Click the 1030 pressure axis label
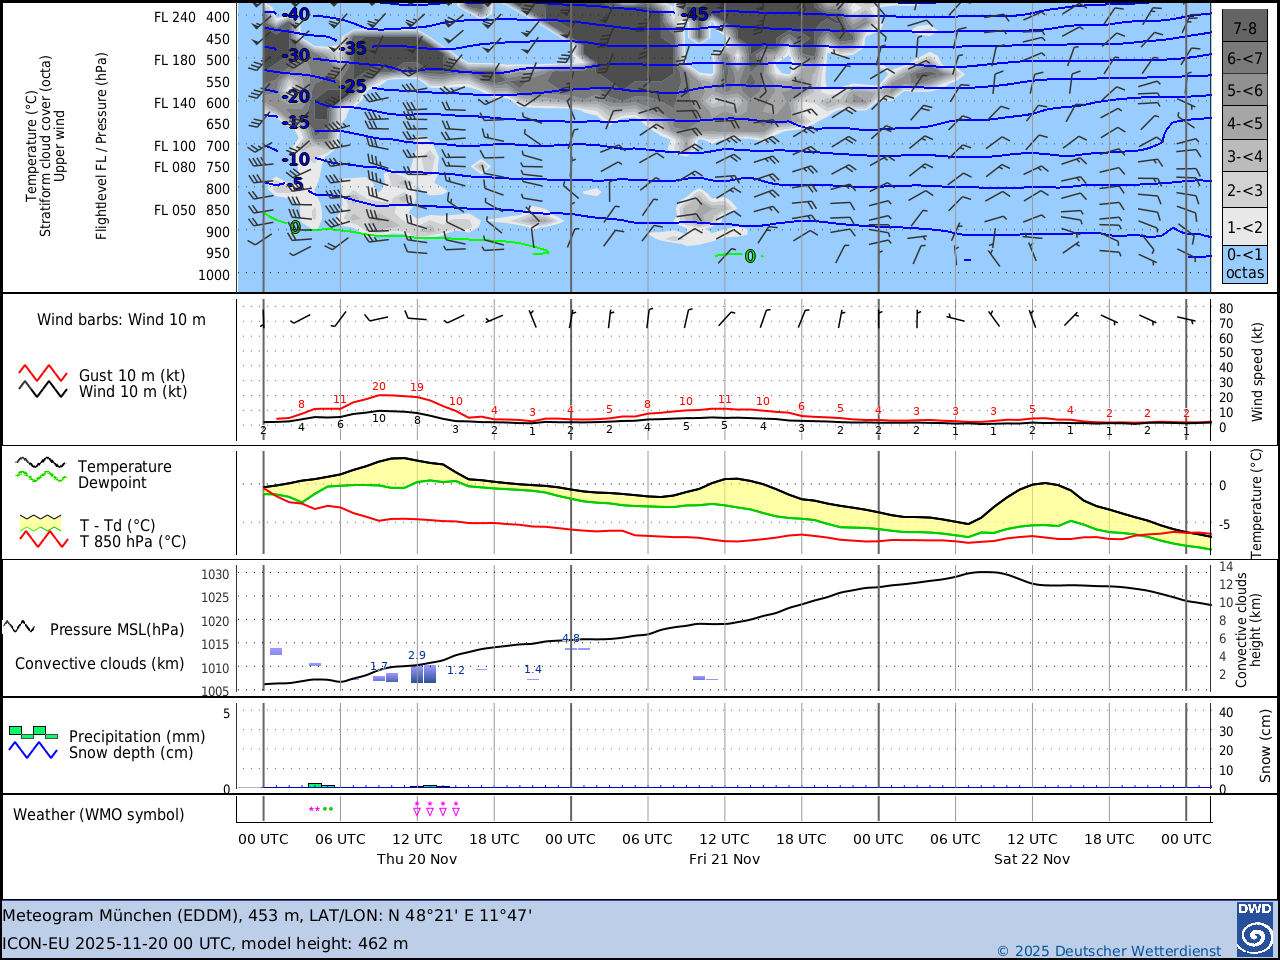The image size is (1280, 960). 216,575
